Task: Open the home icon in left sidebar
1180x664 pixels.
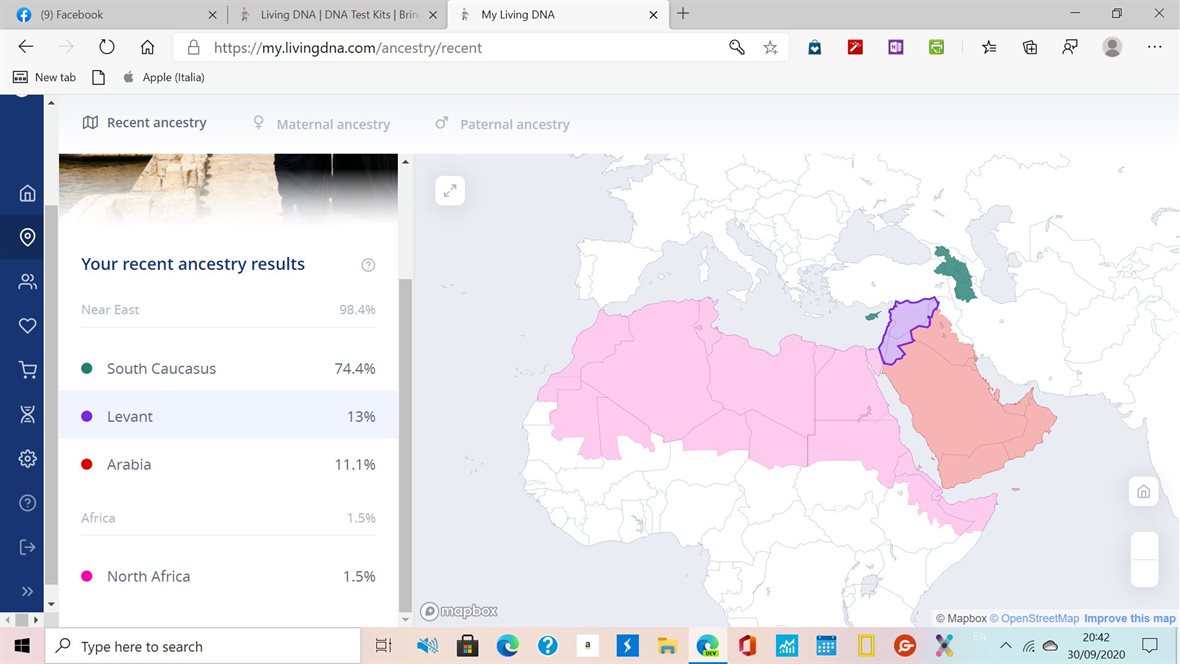Action: [27, 193]
